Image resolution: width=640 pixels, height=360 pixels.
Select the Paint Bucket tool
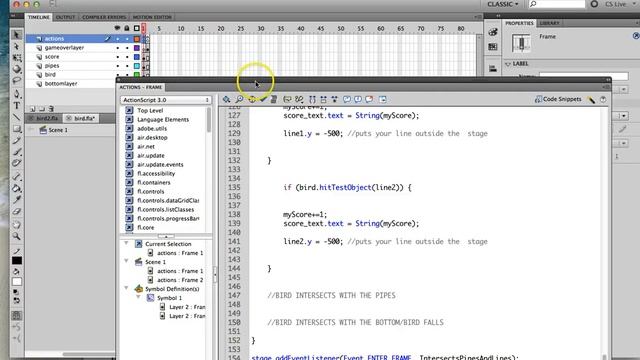17,188
